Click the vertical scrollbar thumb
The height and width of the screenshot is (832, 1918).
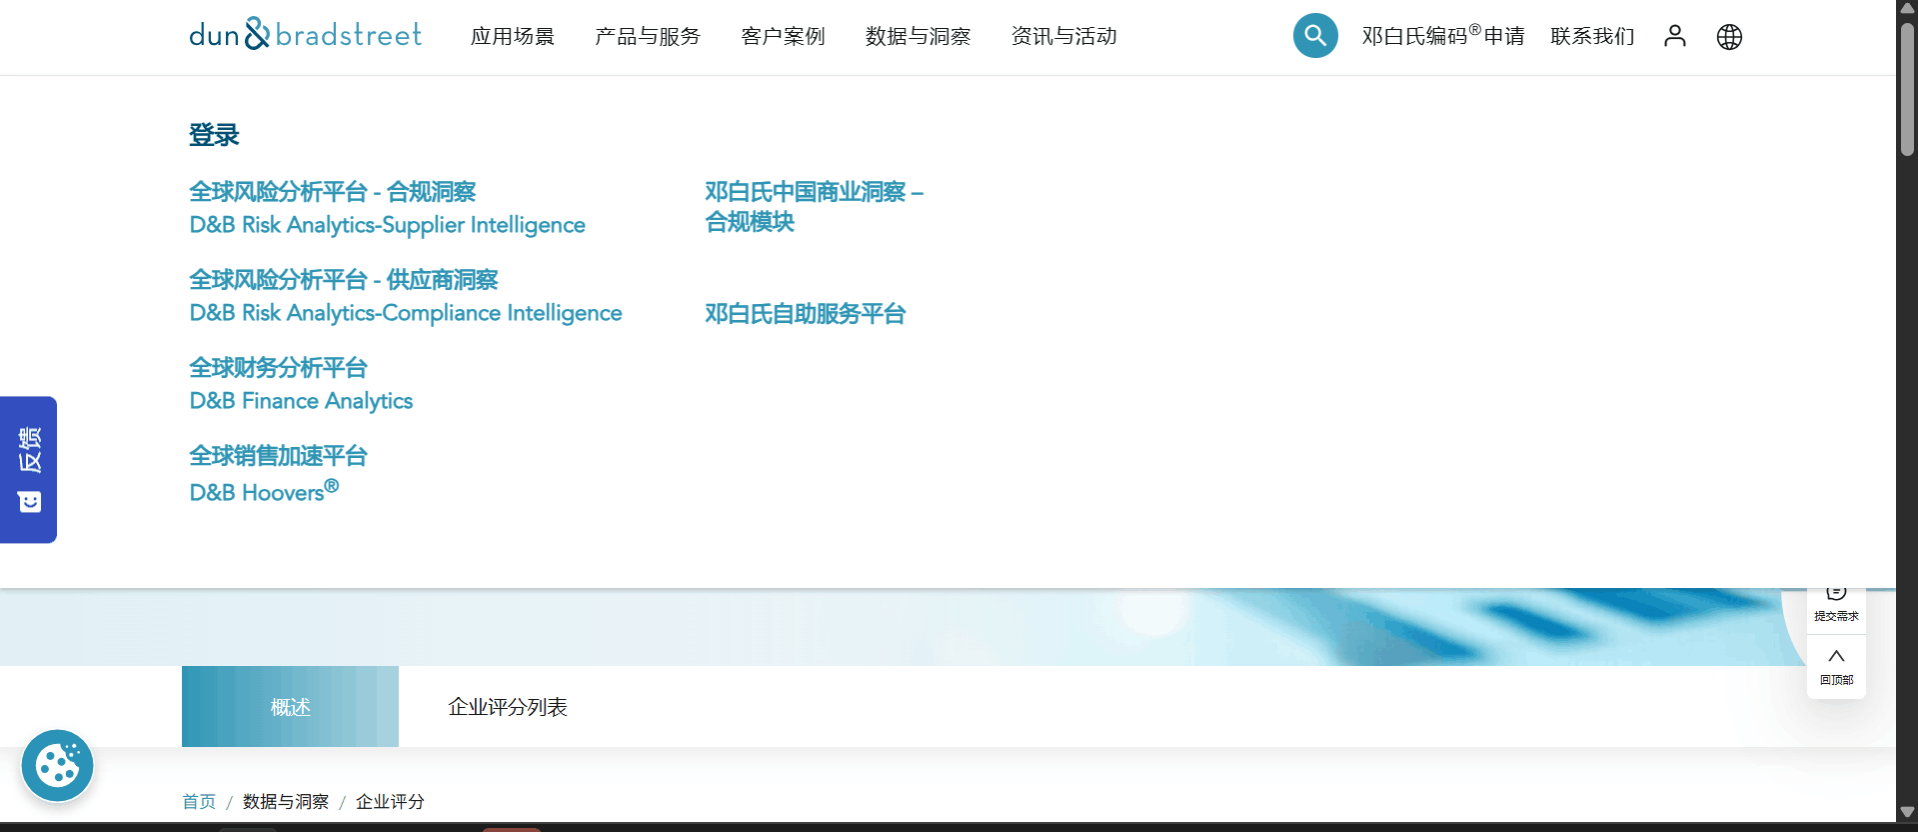1907,88
